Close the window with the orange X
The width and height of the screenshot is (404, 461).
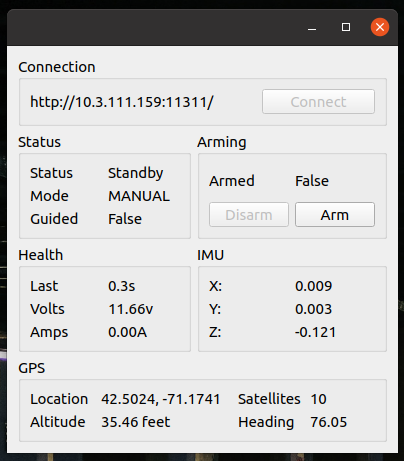click(380, 27)
